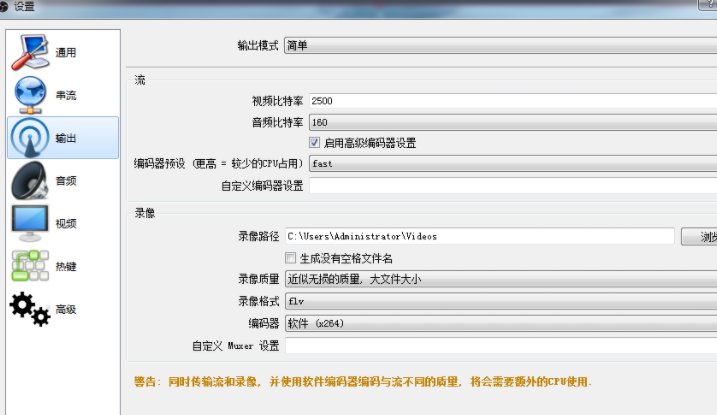Screen dimensions: 717x415
Task: Select the 输出 output antenna icon
Action: click(x=30, y=138)
